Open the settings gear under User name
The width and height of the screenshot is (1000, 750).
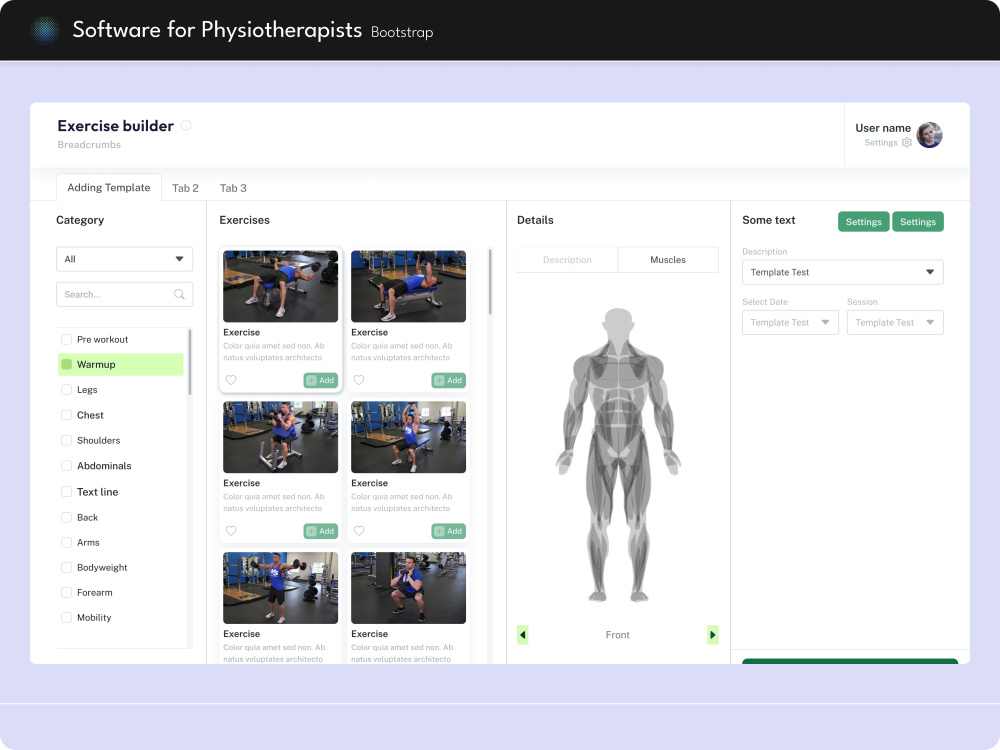(906, 142)
